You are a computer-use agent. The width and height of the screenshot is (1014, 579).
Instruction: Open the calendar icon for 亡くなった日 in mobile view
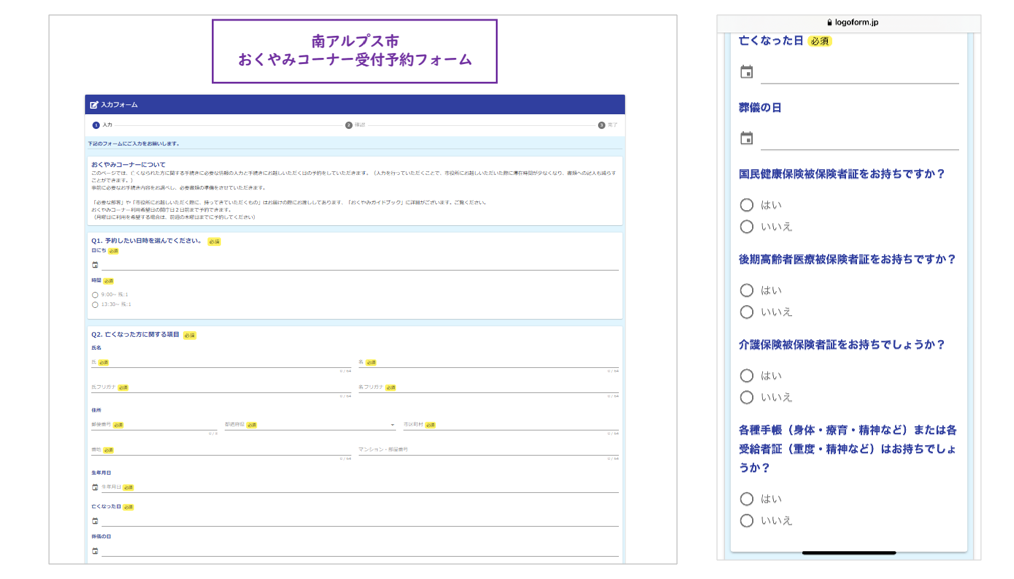click(747, 72)
